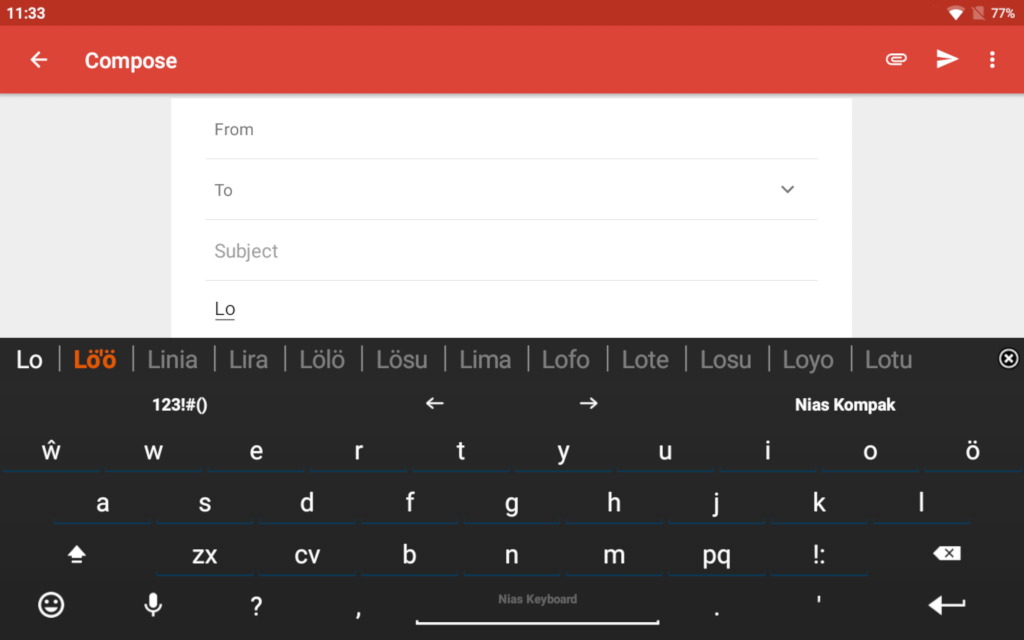Move cursor left with left arrow key
This screenshot has height=640, width=1024.
434,404
